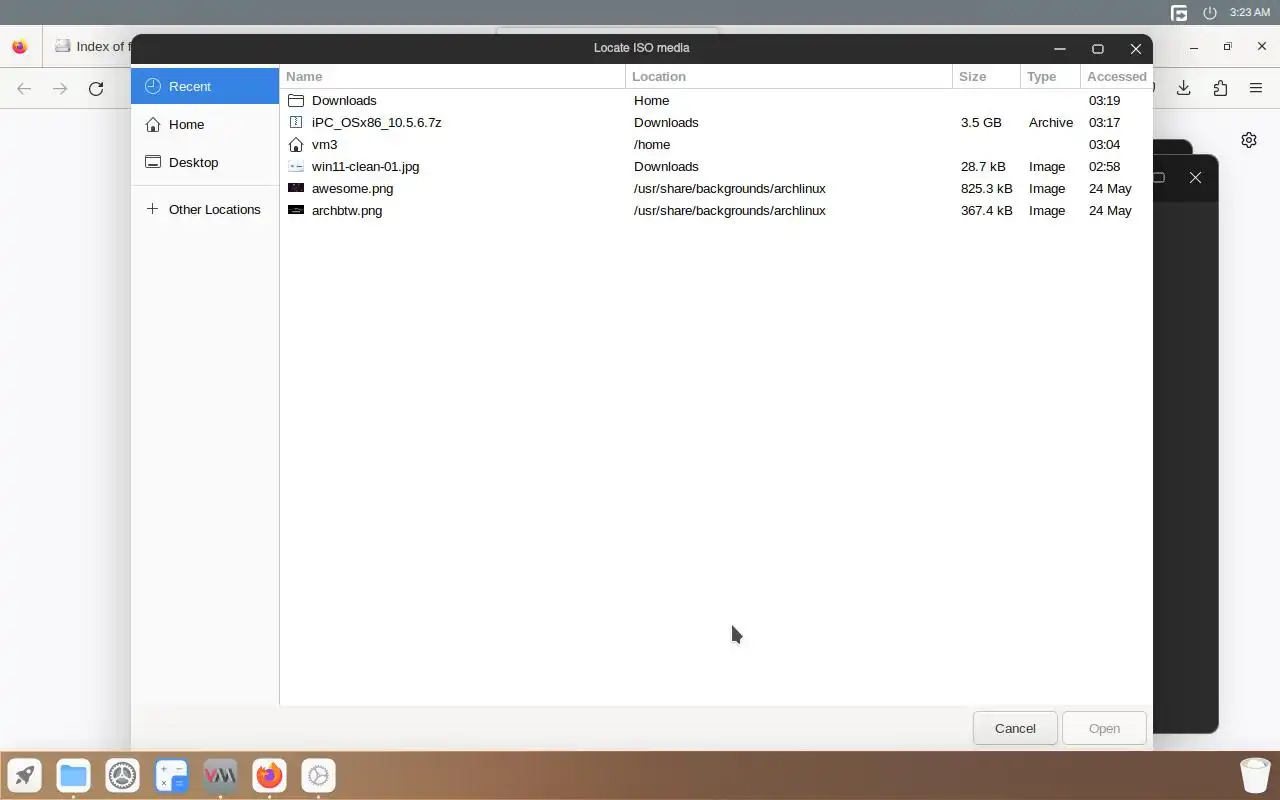Click the Open button
This screenshot has height=800, width=1280.
click(1104, 728)
